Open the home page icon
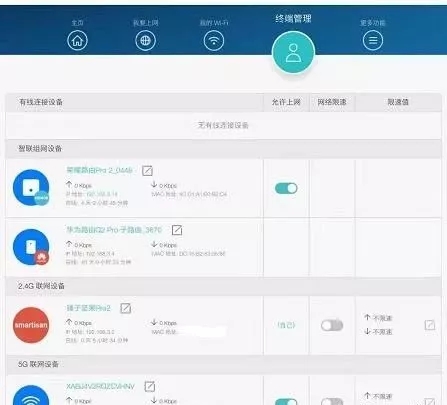Image resolution: width=447 pixels, height=405 pixels. click(77, 41)
